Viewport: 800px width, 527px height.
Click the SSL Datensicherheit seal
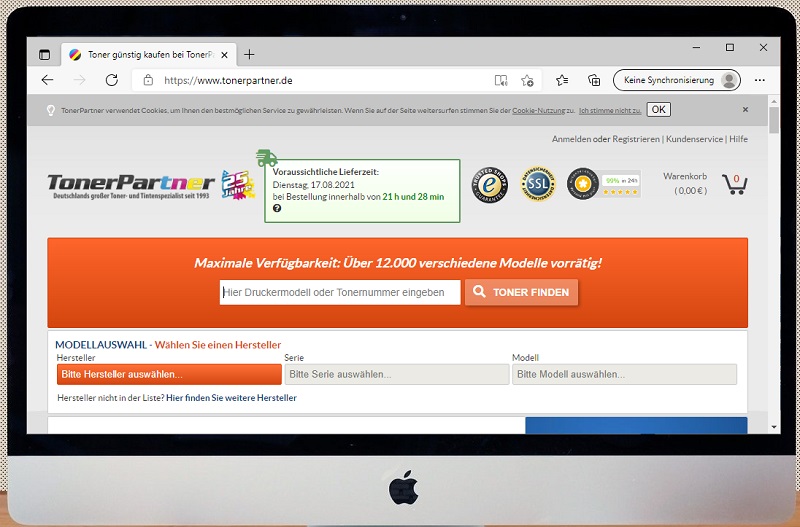pyautogui.click(x=538, y=184)
